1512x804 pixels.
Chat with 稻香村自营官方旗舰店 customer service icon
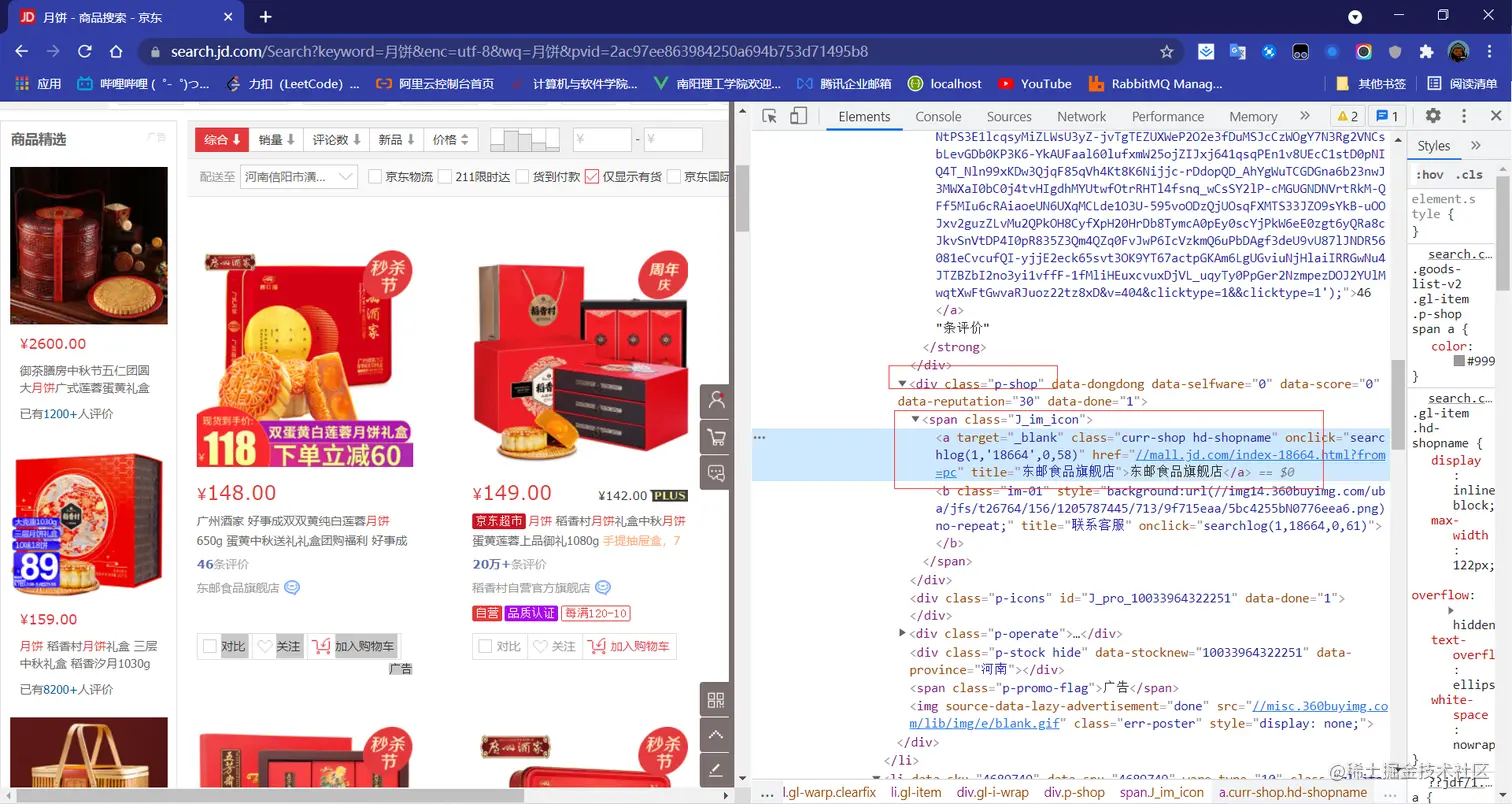603,588
